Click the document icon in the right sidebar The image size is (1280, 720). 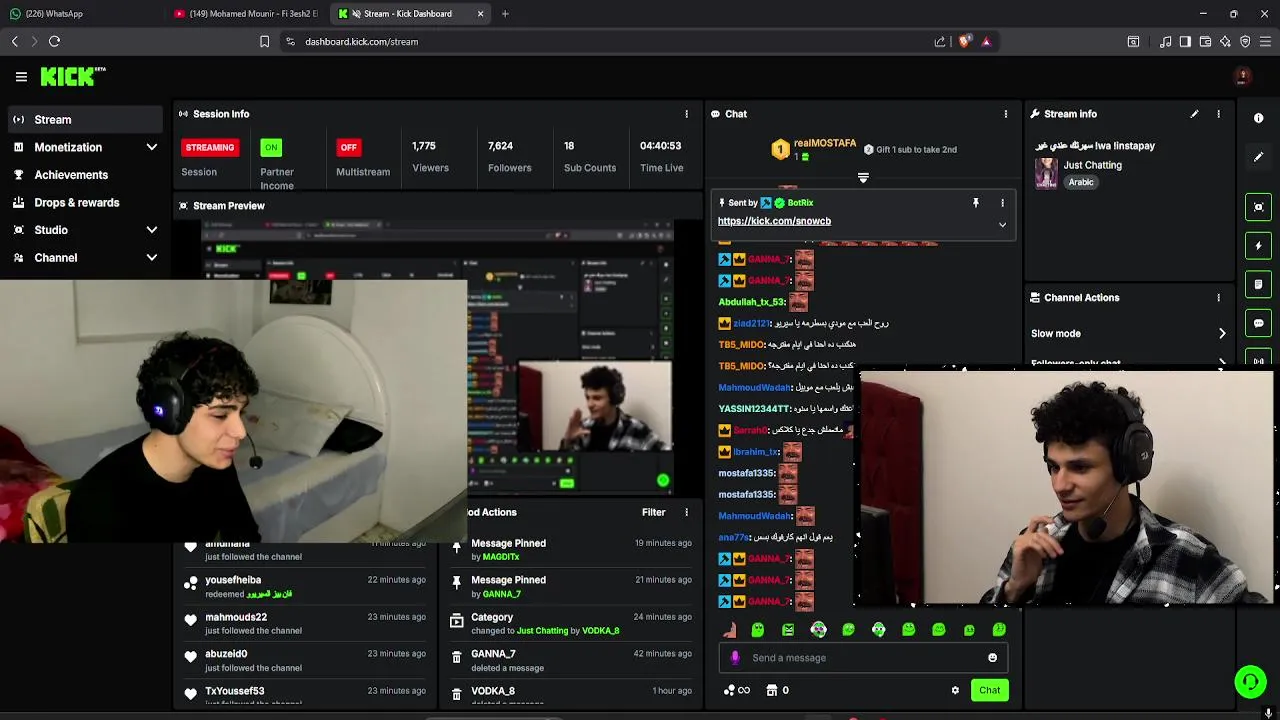[1259, 285]
